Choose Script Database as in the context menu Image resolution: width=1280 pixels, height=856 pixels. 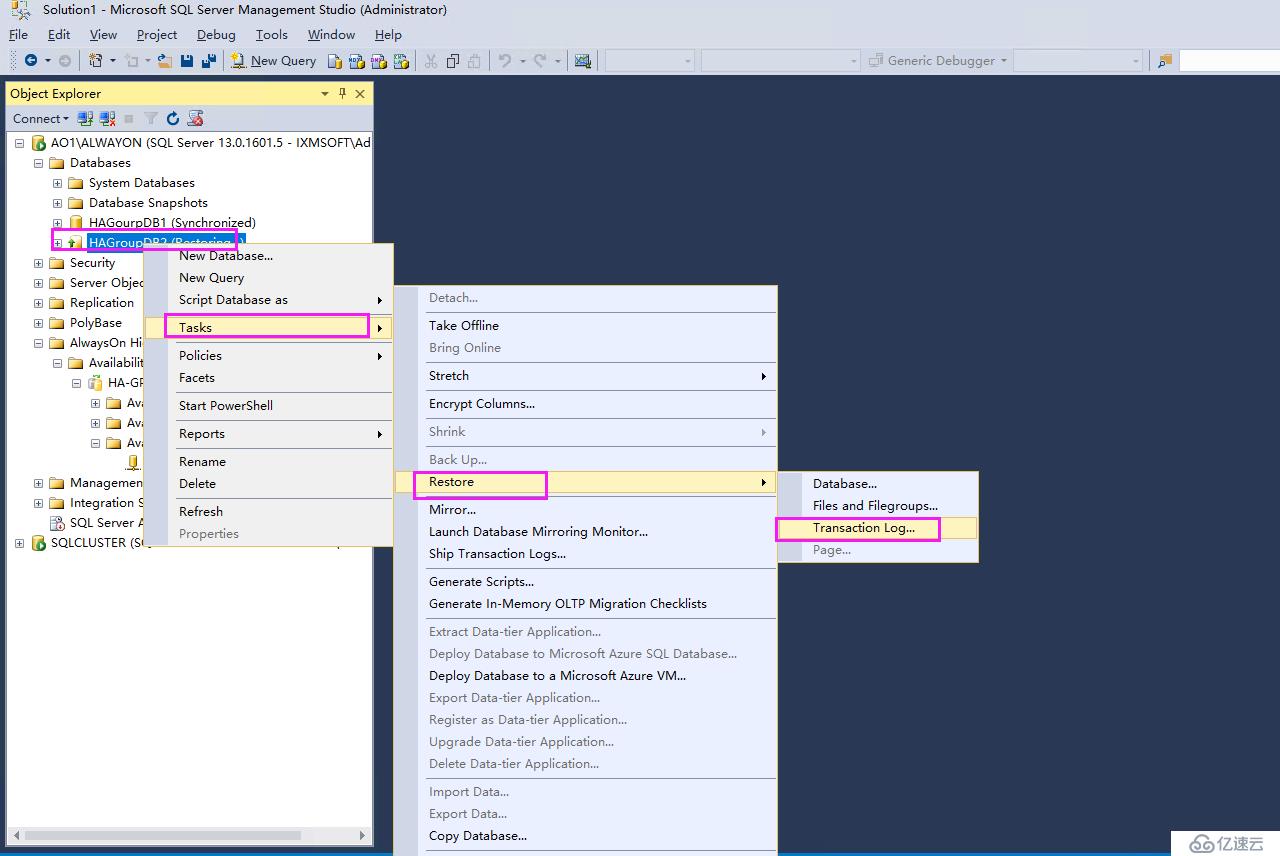(x=268, y=300)
